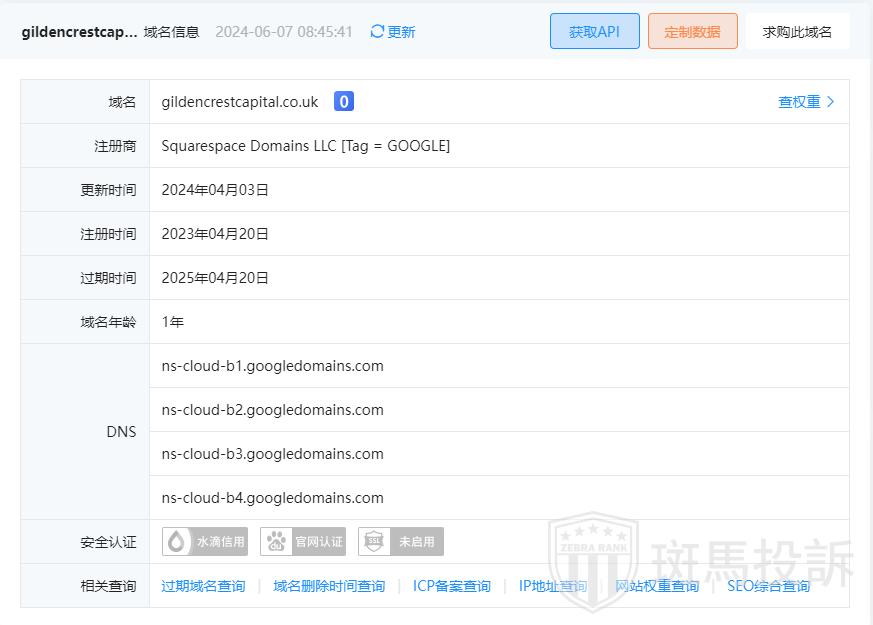Click the ns-cloud-b1.googledomains.com DNS entry
Image resolution: width=873 pixels, height=625 pixels.
tap(272, 366)
